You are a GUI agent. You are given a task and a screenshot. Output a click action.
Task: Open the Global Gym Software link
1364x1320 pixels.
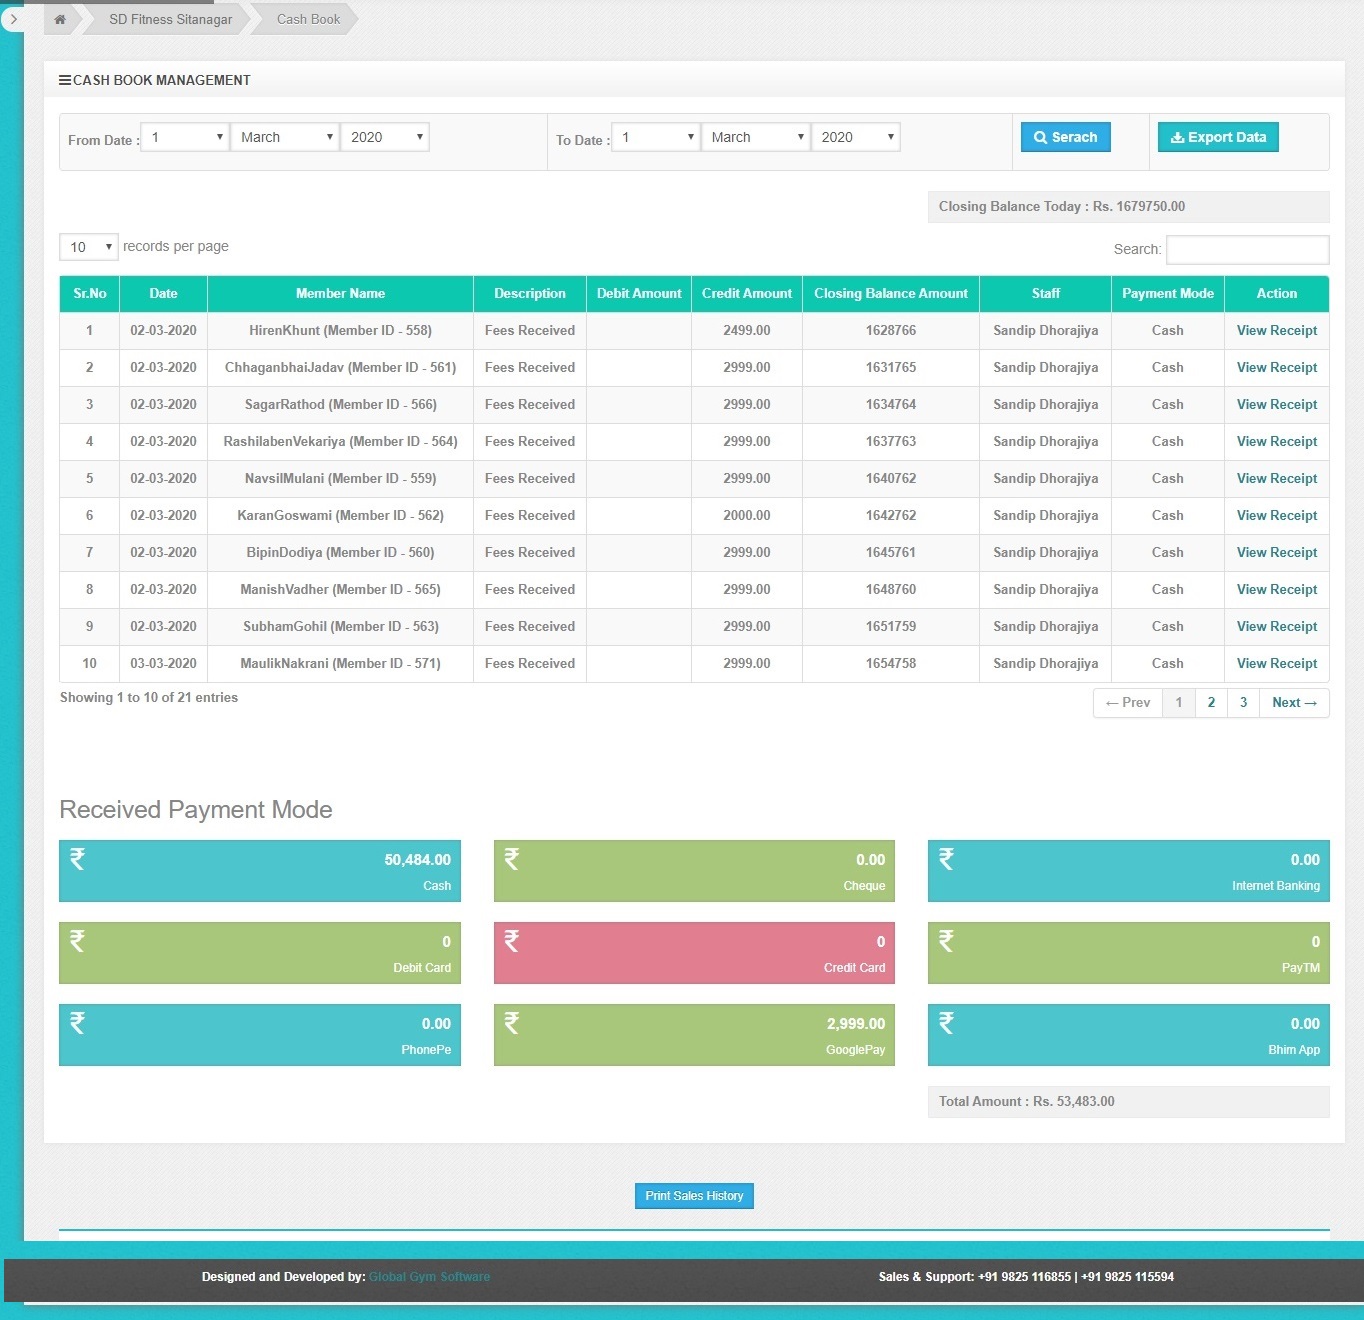click(x=429, y=1276)
